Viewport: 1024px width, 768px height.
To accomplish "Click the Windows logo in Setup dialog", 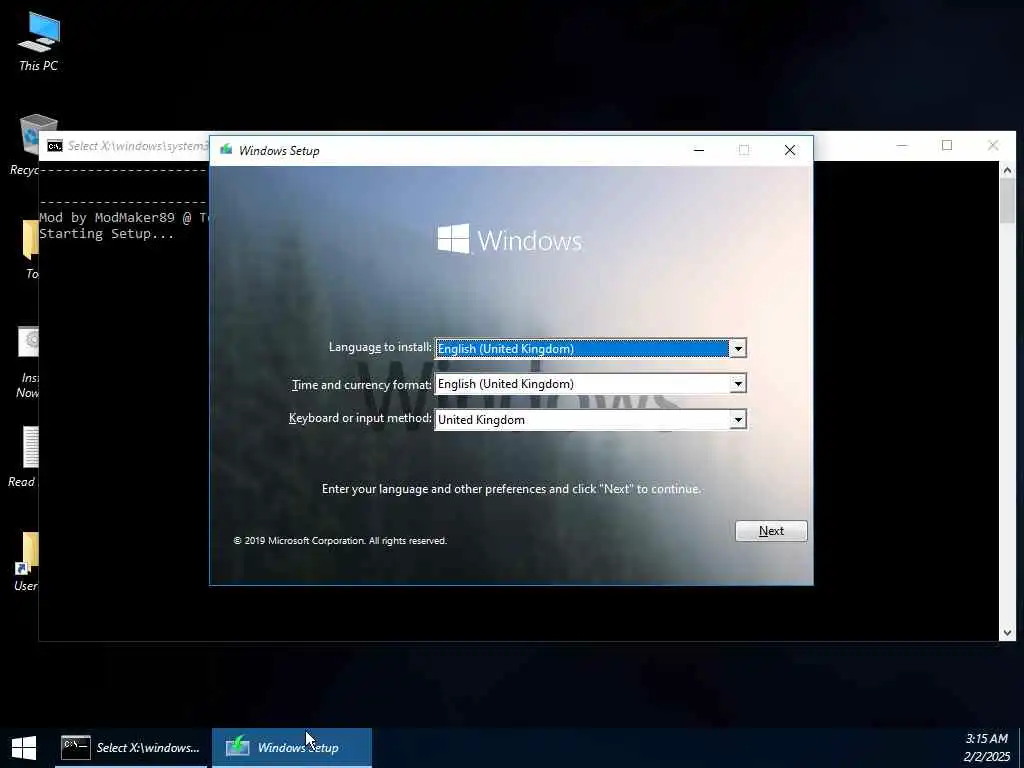I will coord(509,240).
